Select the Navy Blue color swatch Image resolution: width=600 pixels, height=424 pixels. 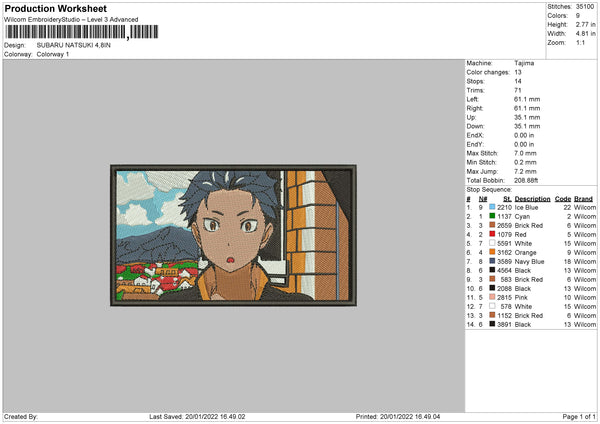[x=492, y=261]
